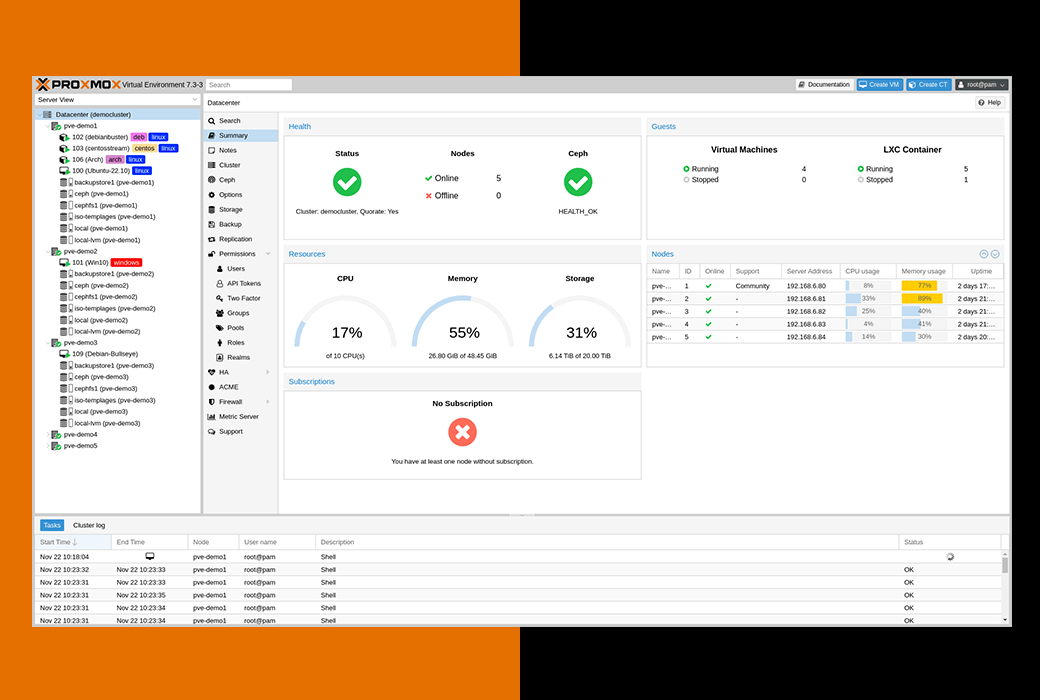Image resolution: width=1040 pixels, height=700 pixels.
Task: Collapse the pve-demo1 node in the tree
Action: 48,126
